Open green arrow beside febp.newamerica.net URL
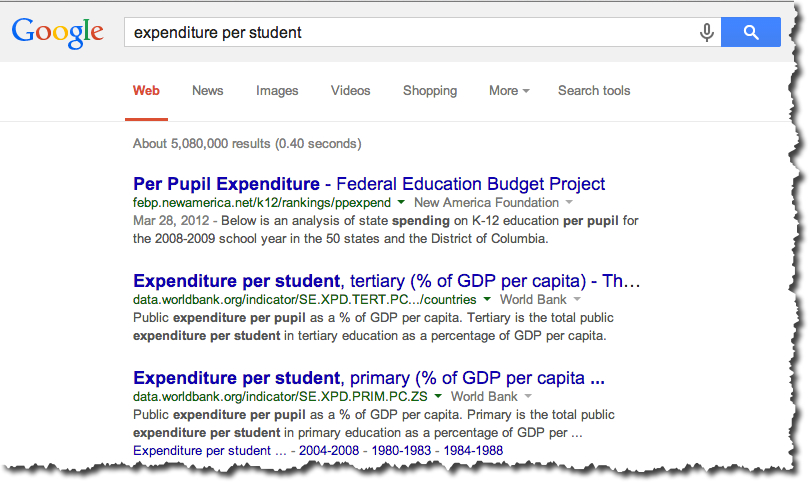This screenshot has width=810, height=482. 401,203
